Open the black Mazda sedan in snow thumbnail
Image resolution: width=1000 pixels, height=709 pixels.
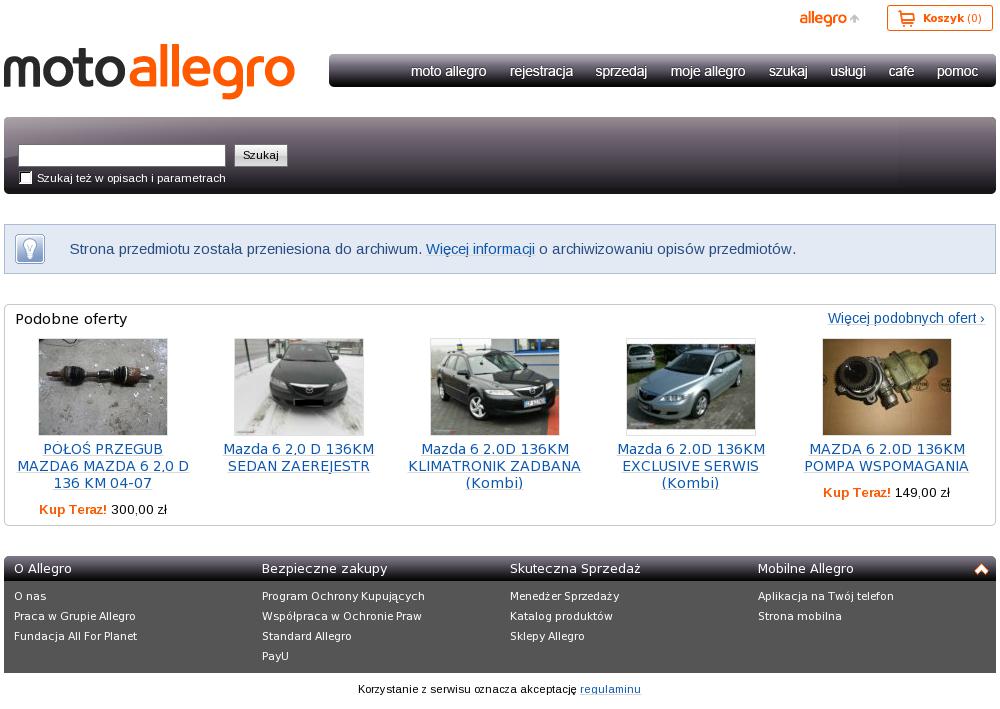[x=298, y=387]
